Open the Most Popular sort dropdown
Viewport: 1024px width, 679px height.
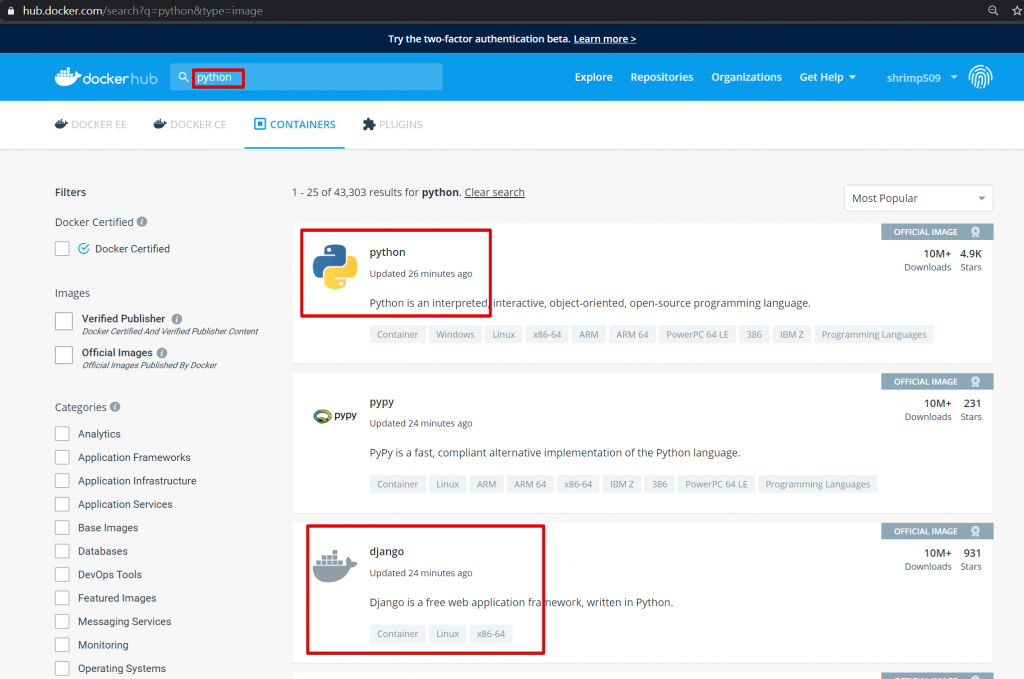(918, 198)
